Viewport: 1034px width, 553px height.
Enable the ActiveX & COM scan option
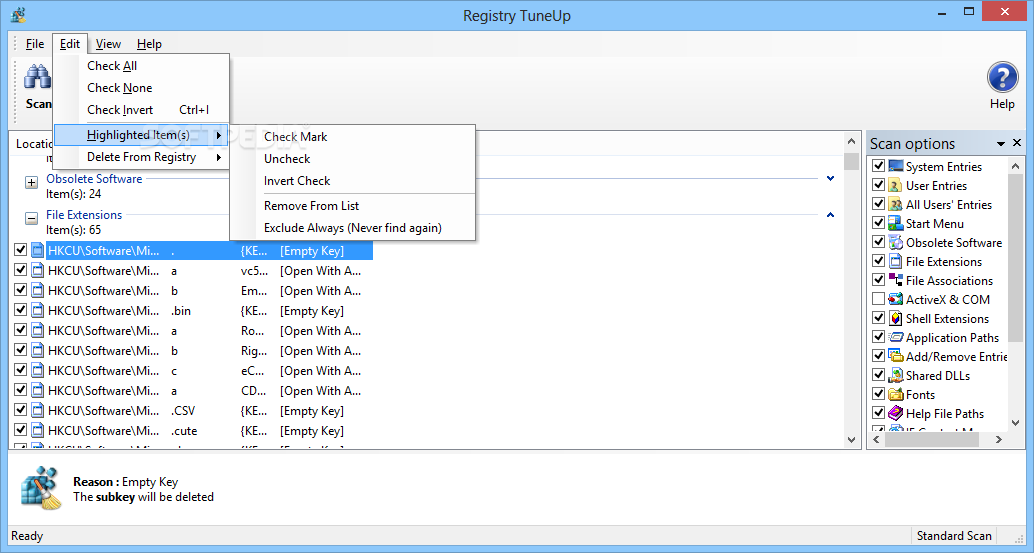pyautogui.click(x=878, y=299)
